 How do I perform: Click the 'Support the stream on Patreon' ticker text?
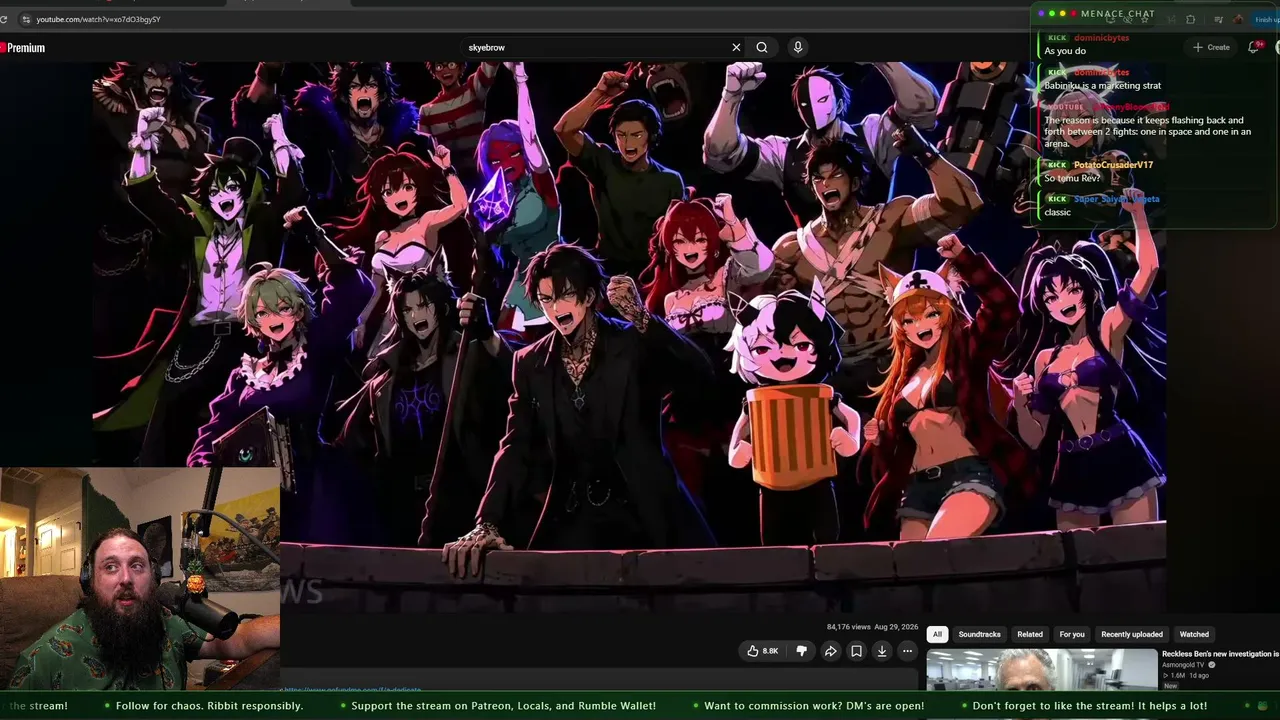tap(503, 706)
